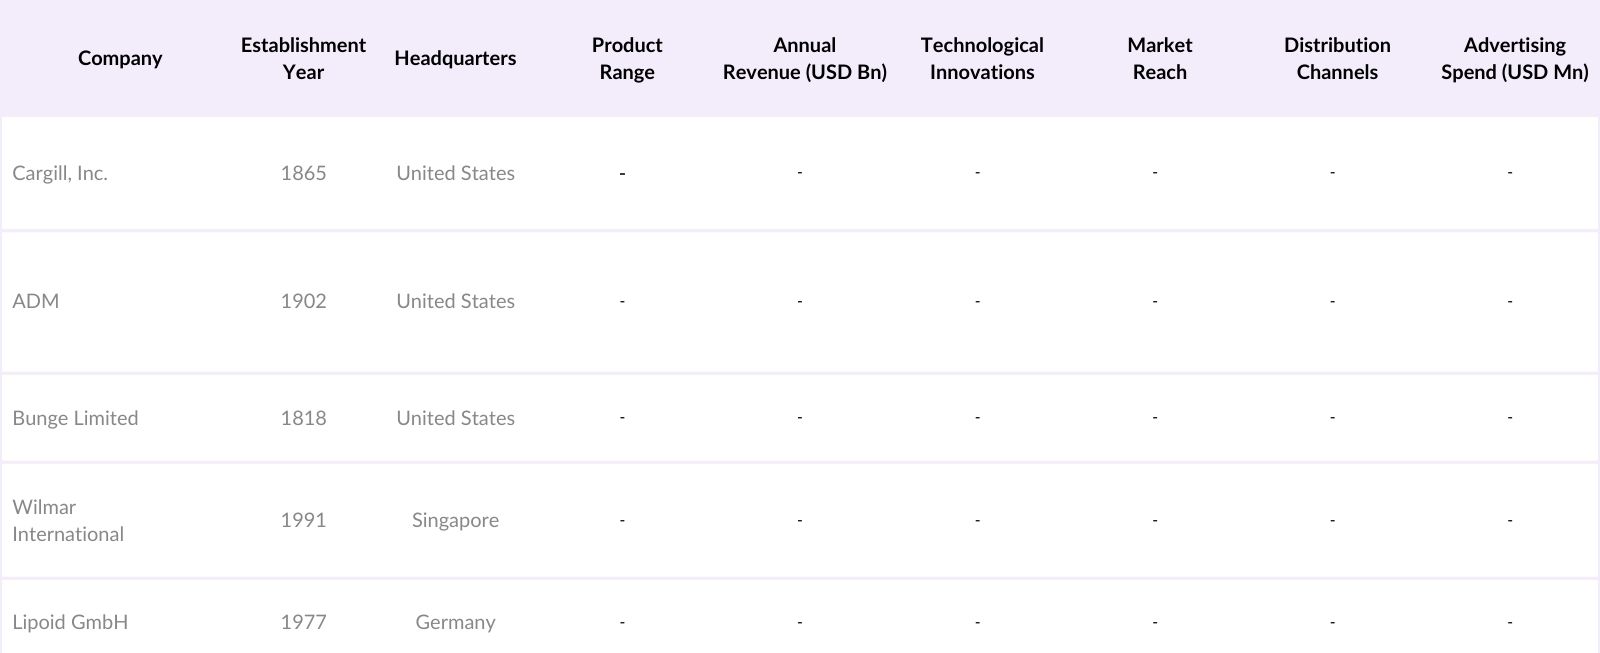Click the ADM company name
Image resolution: width=1600 pixels, height=653 pixels.
tap(36, 301)
